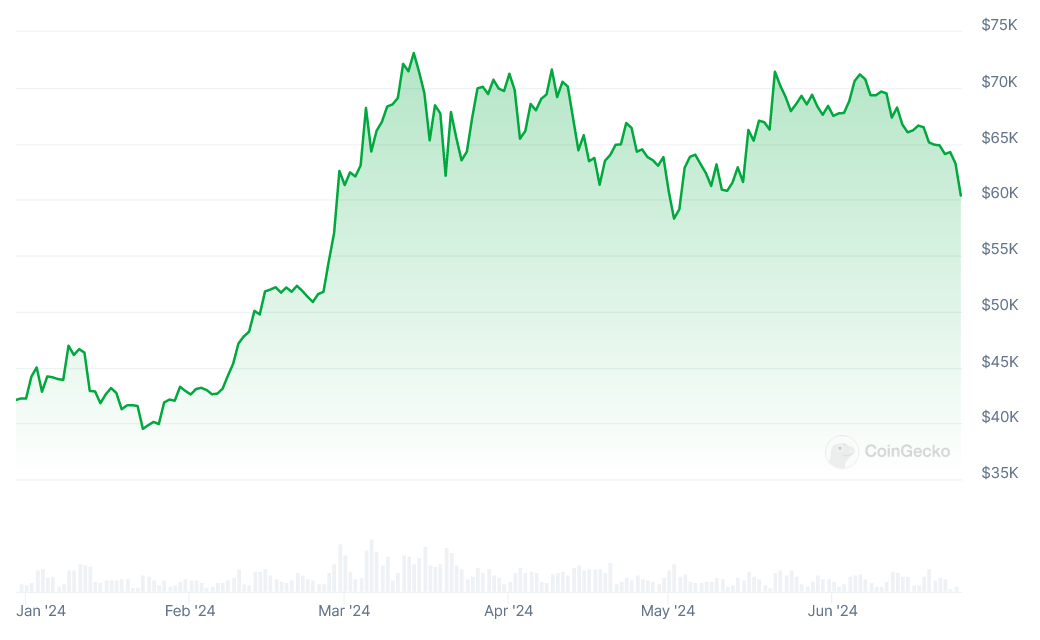Click the Mar '24 date label
This screenshot has height=640, width=1040.
click(x=344, y=610)
